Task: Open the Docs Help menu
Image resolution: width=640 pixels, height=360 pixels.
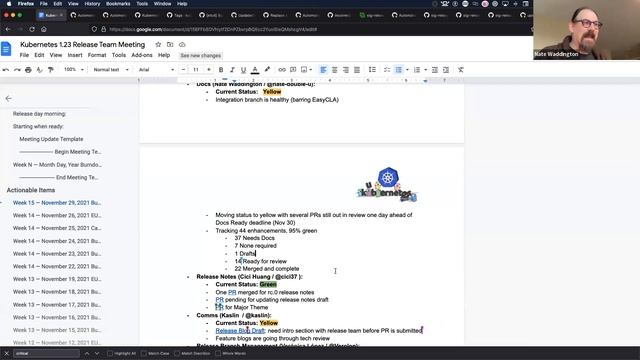Action: click(x=164, y=55)
